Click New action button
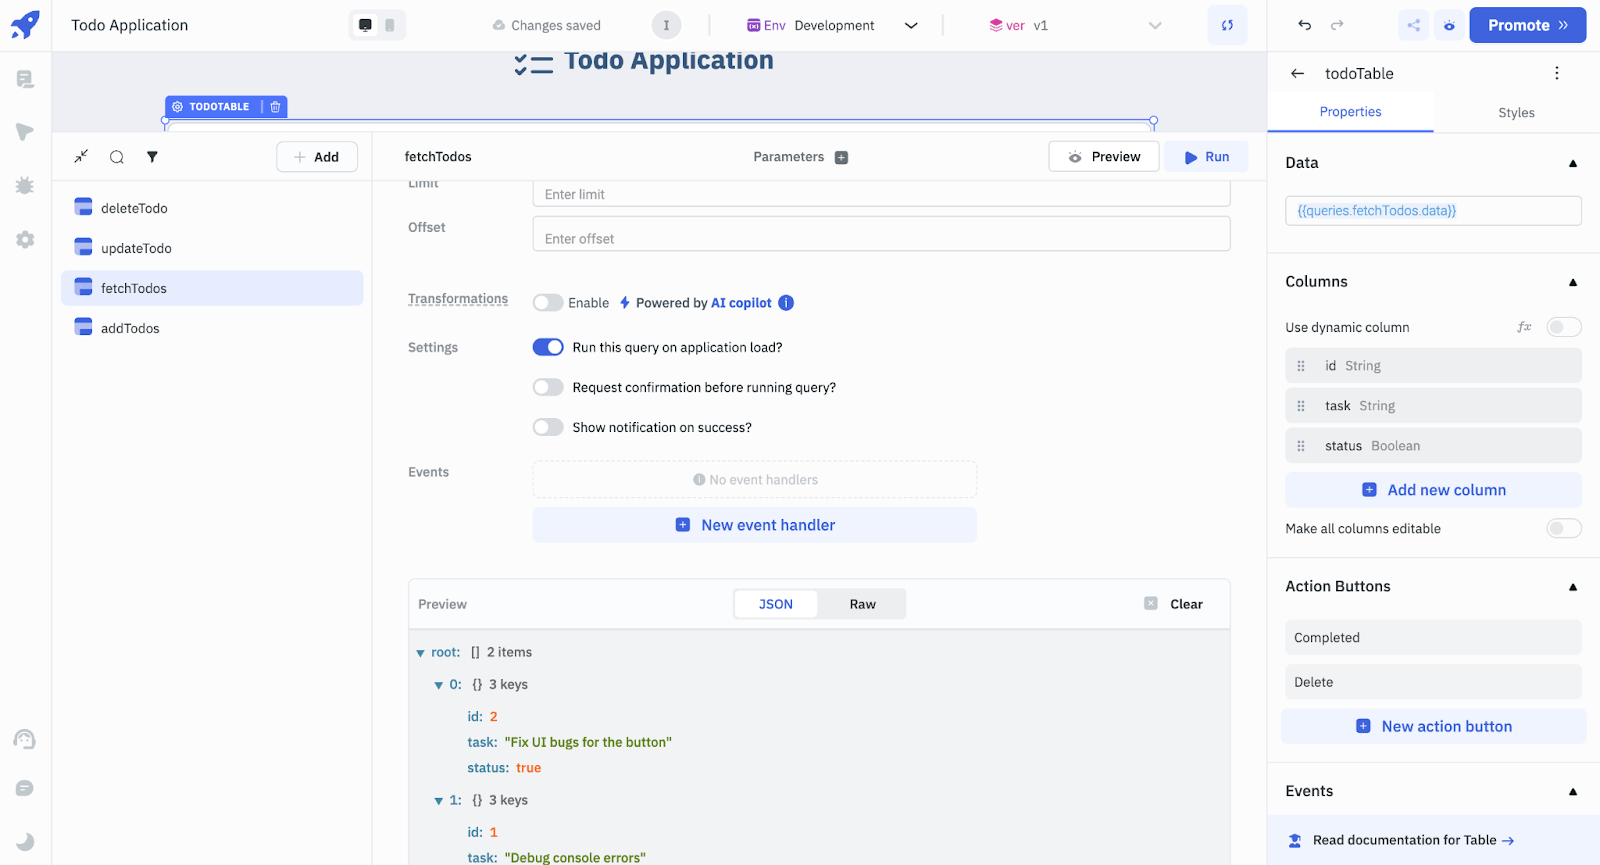1600x865 pixels. coord(1433,726)
